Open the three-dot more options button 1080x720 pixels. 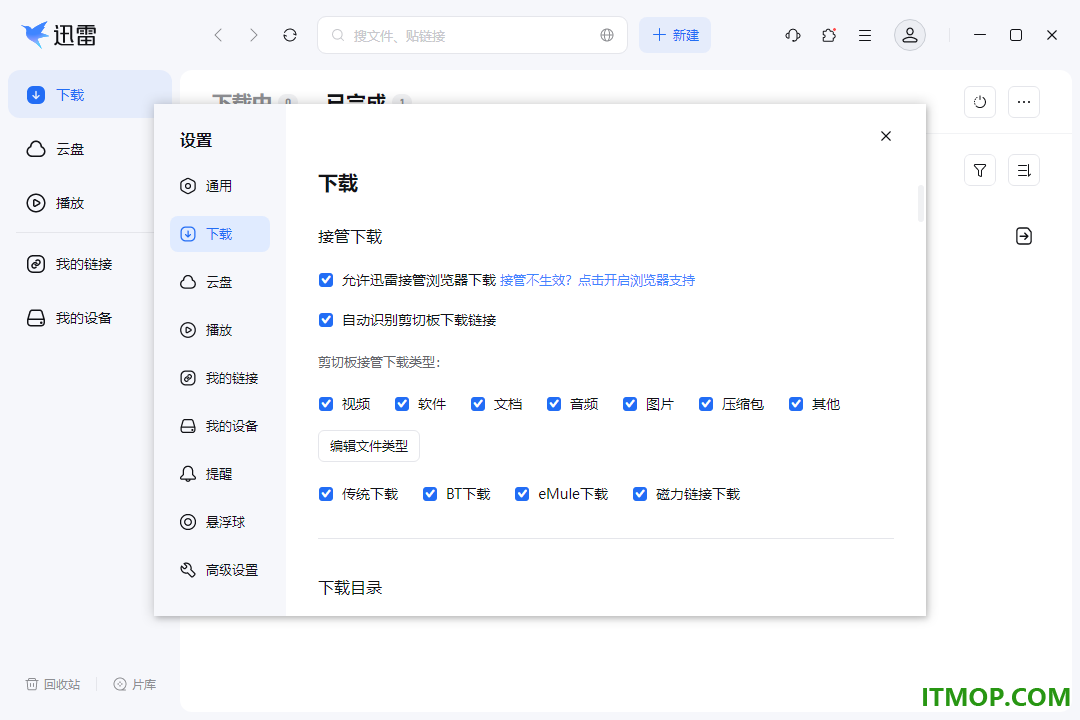pyautogui.click(x=1024, y=102)
